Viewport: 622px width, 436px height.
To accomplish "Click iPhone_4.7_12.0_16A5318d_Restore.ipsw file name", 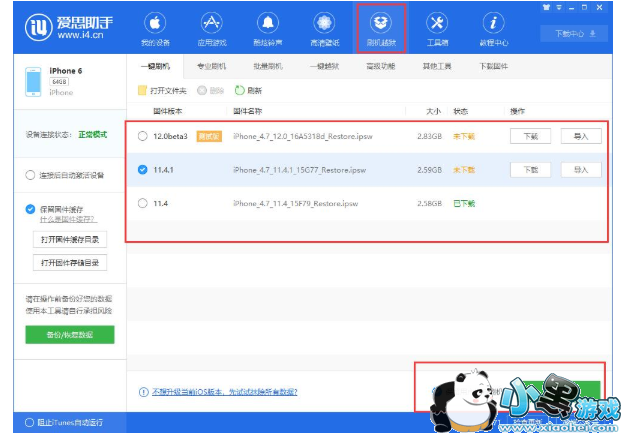I will [303, 136].
